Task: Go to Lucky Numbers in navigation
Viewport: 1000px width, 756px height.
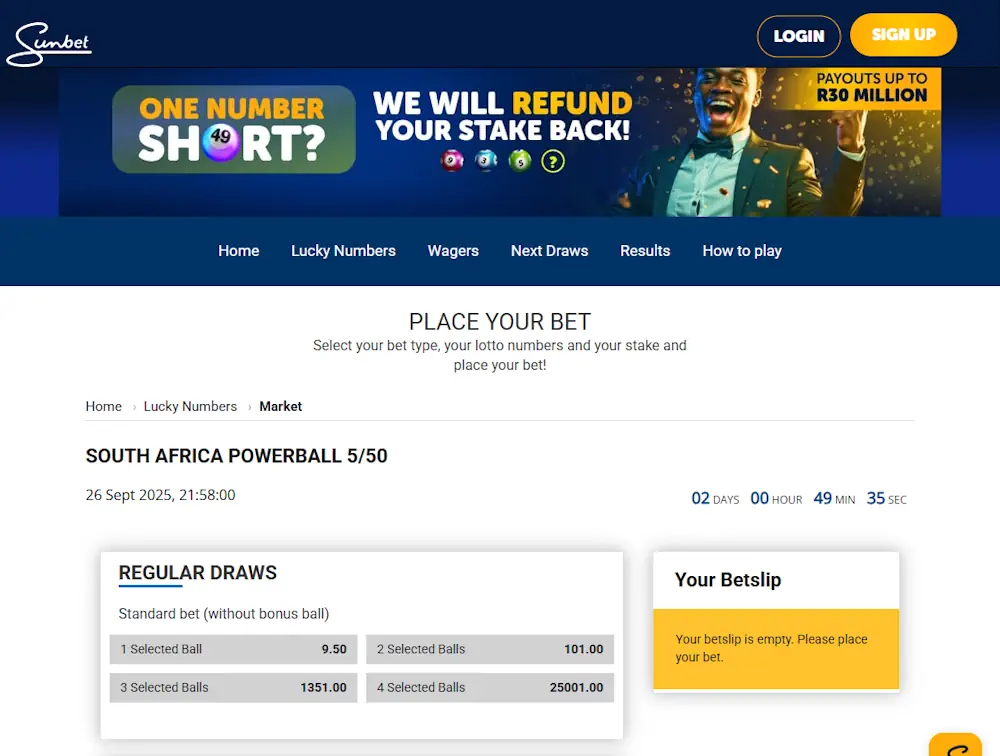Action: pyautogui.click(x=343, y=251)
